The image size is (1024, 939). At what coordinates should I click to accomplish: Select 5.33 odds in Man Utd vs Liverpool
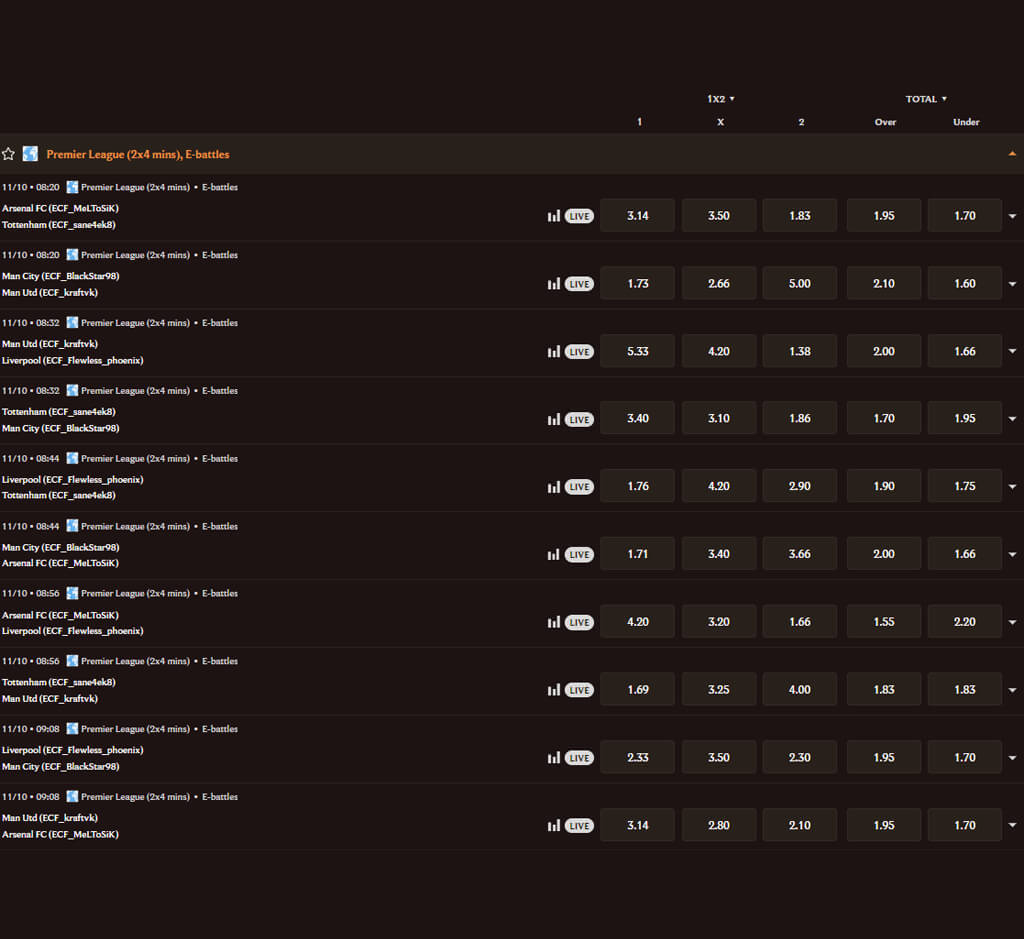point(637,351)
